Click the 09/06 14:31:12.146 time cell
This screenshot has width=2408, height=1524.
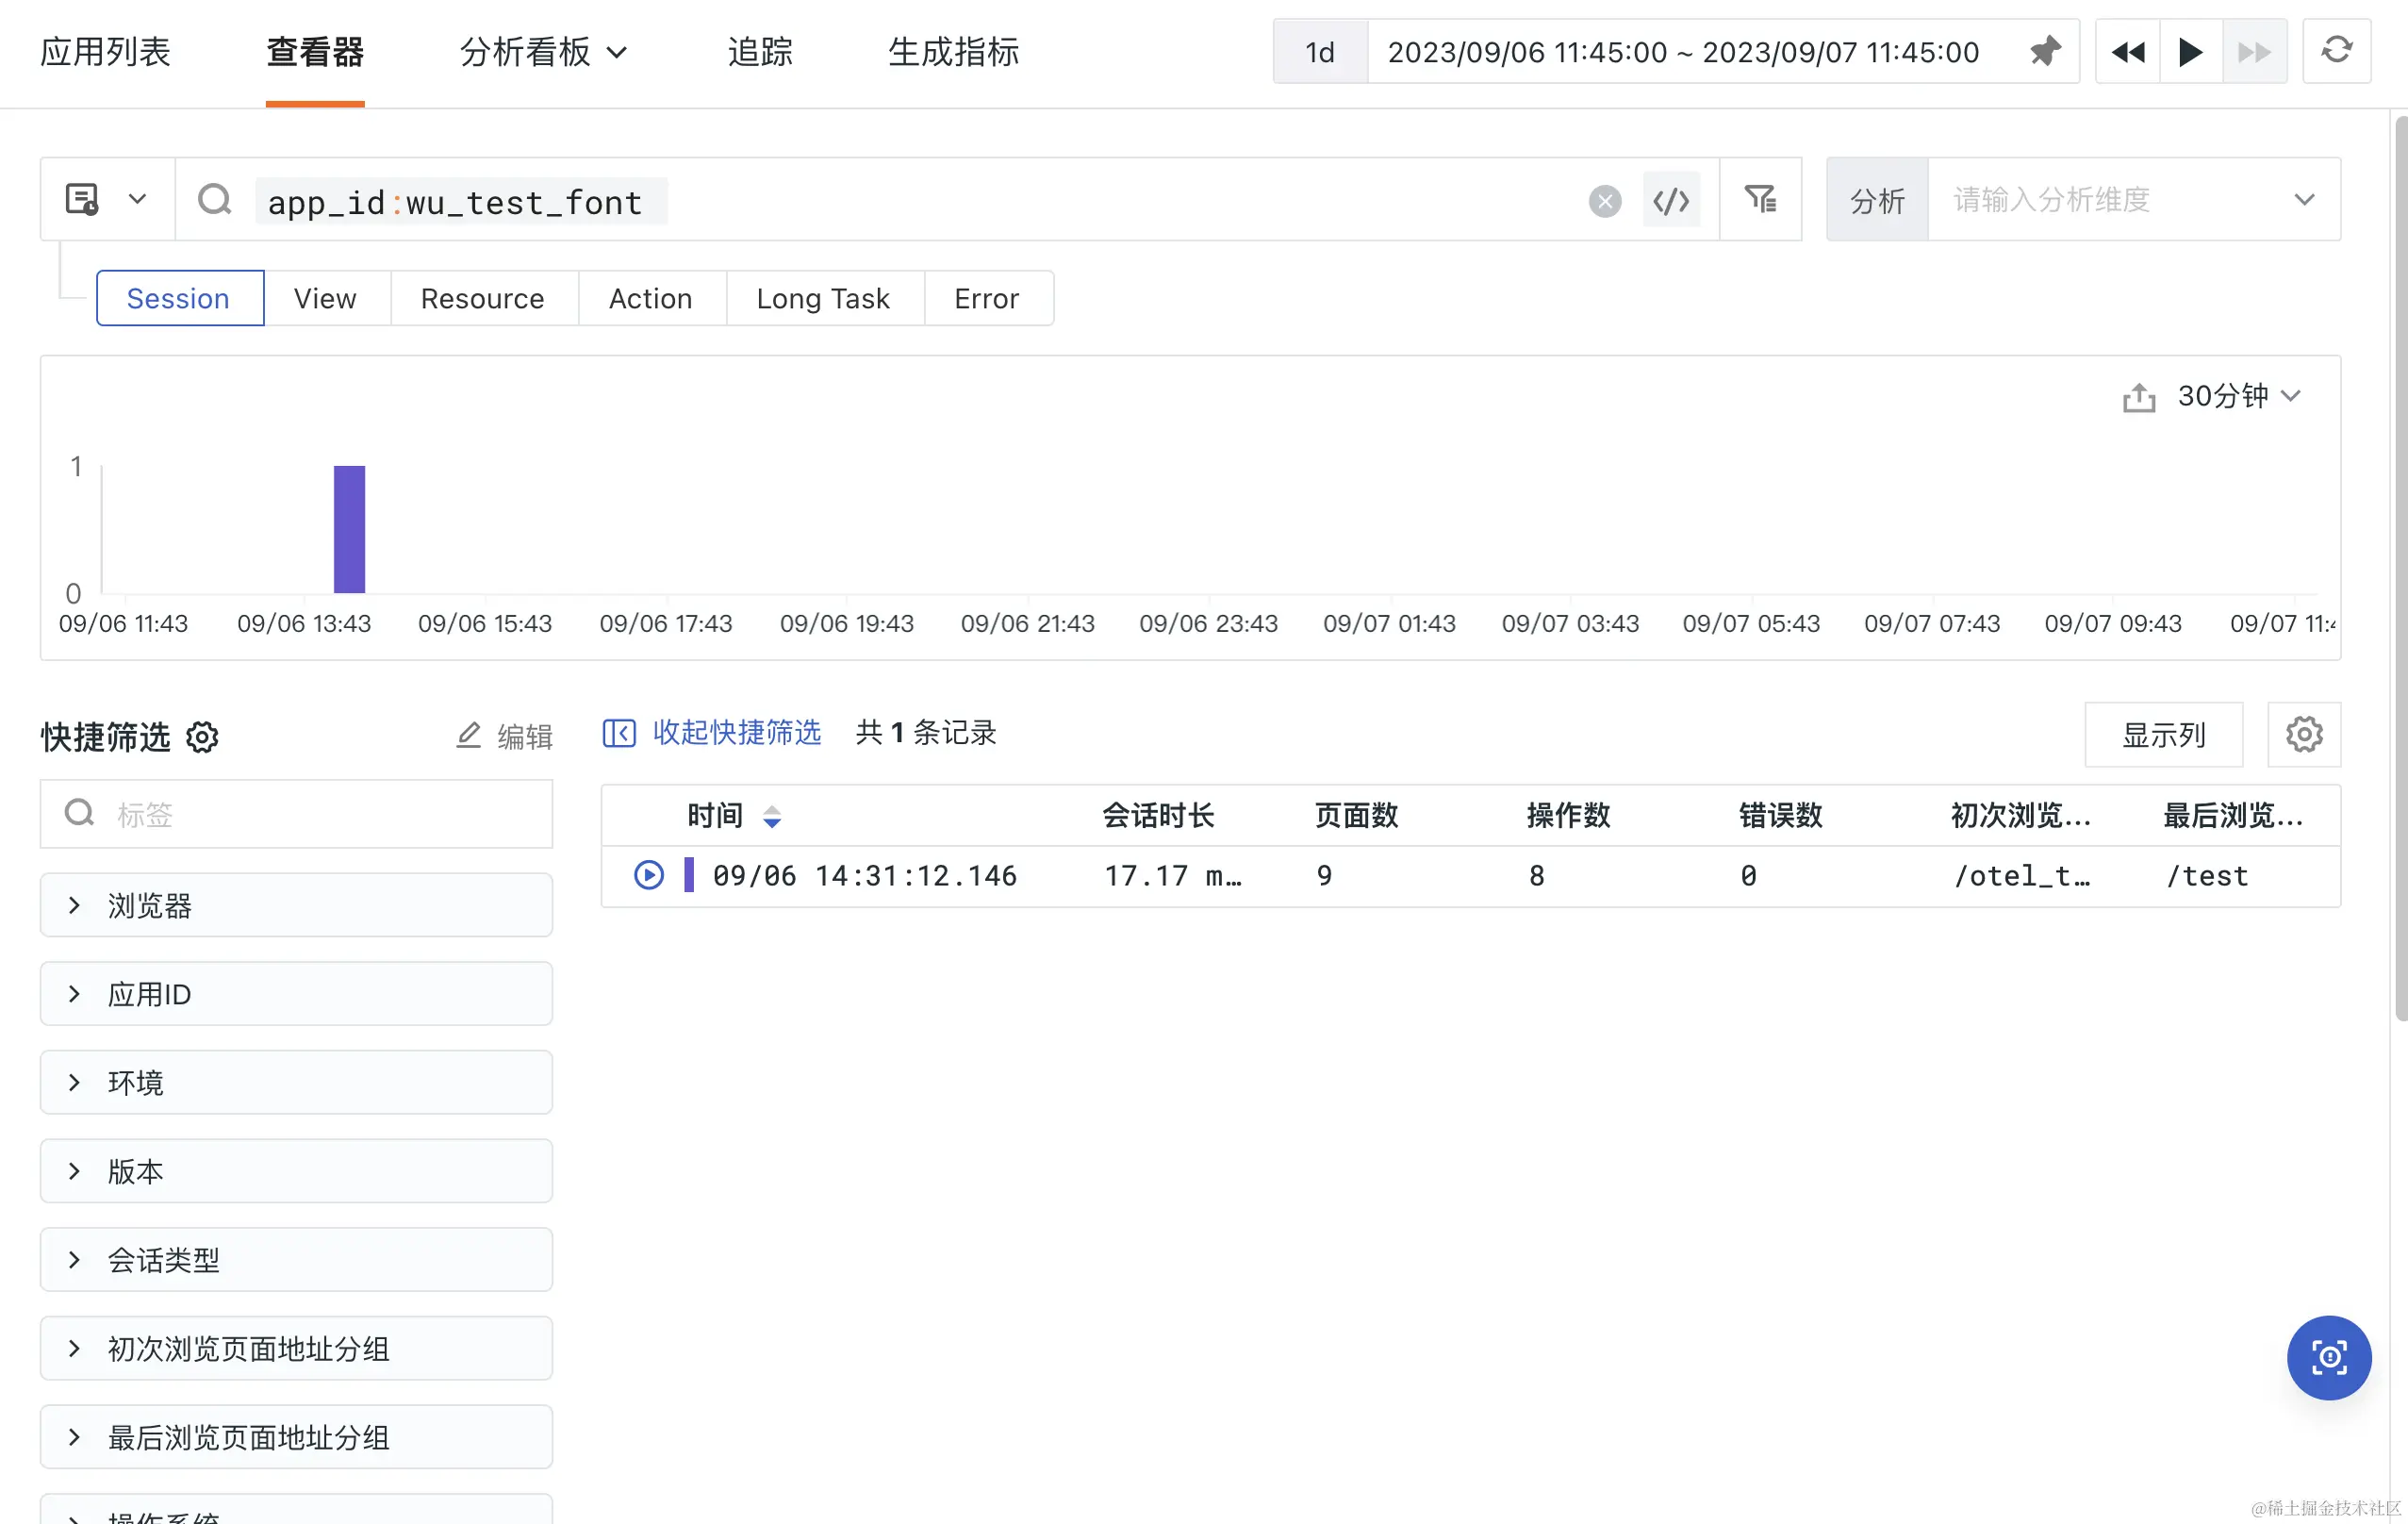point(865,876)
